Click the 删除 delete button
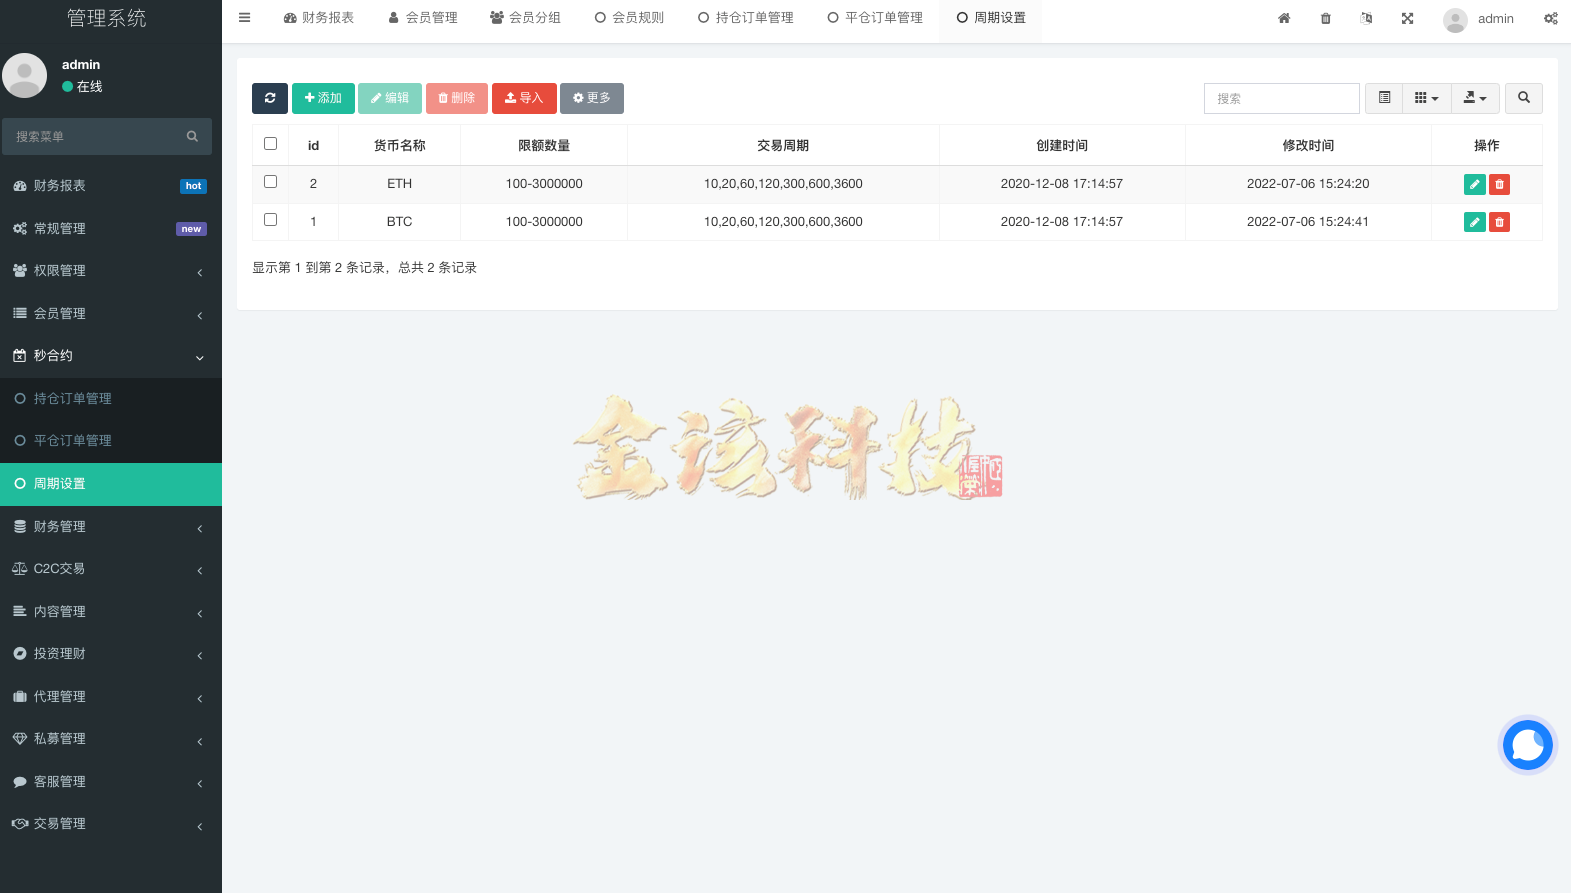The image size is (1571, 893). (x=457, y=98)
